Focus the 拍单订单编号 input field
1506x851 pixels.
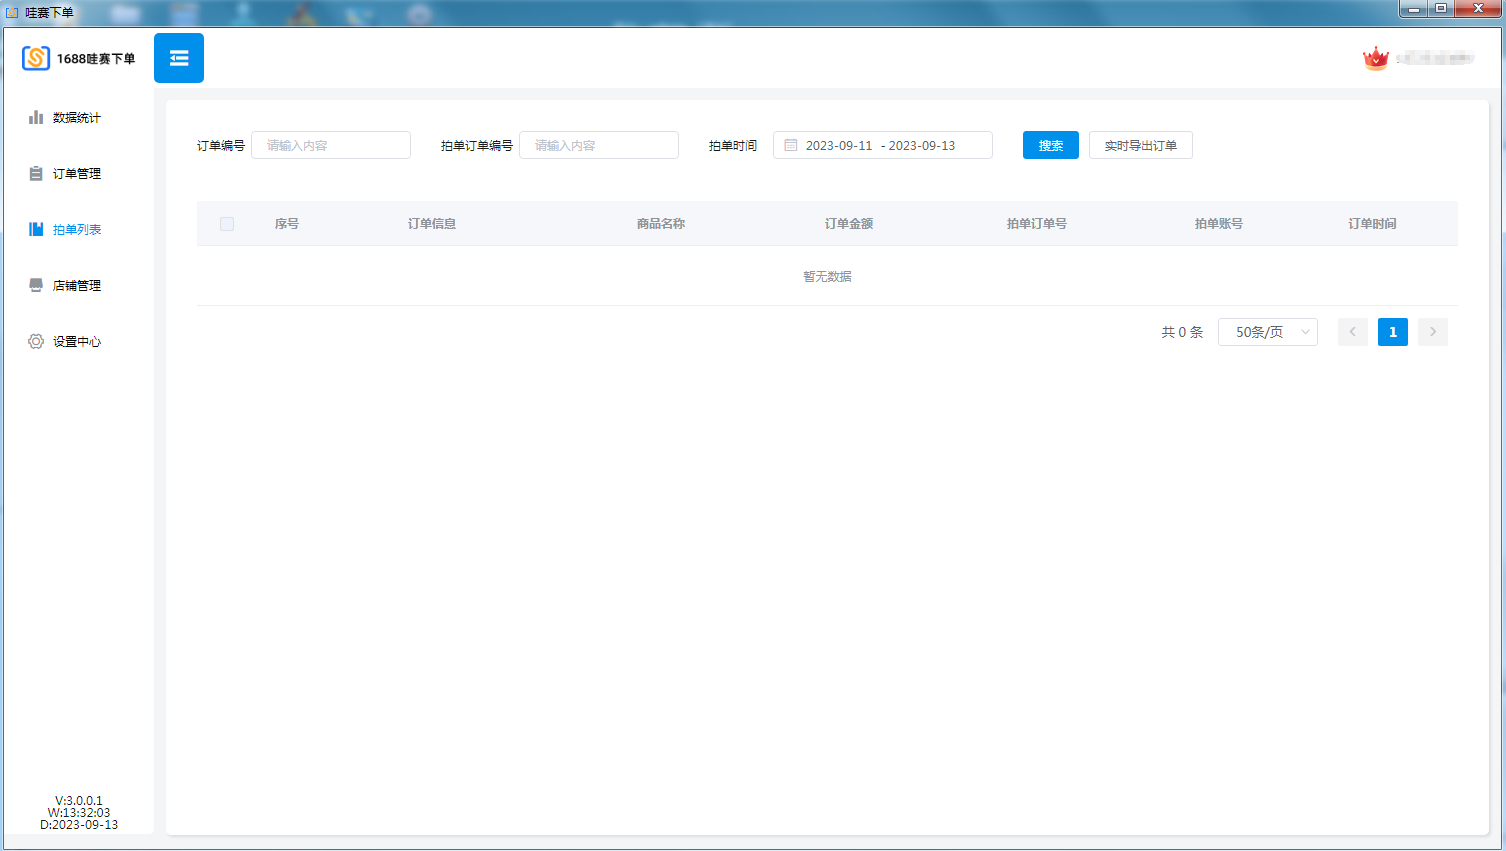coord(599,145)
